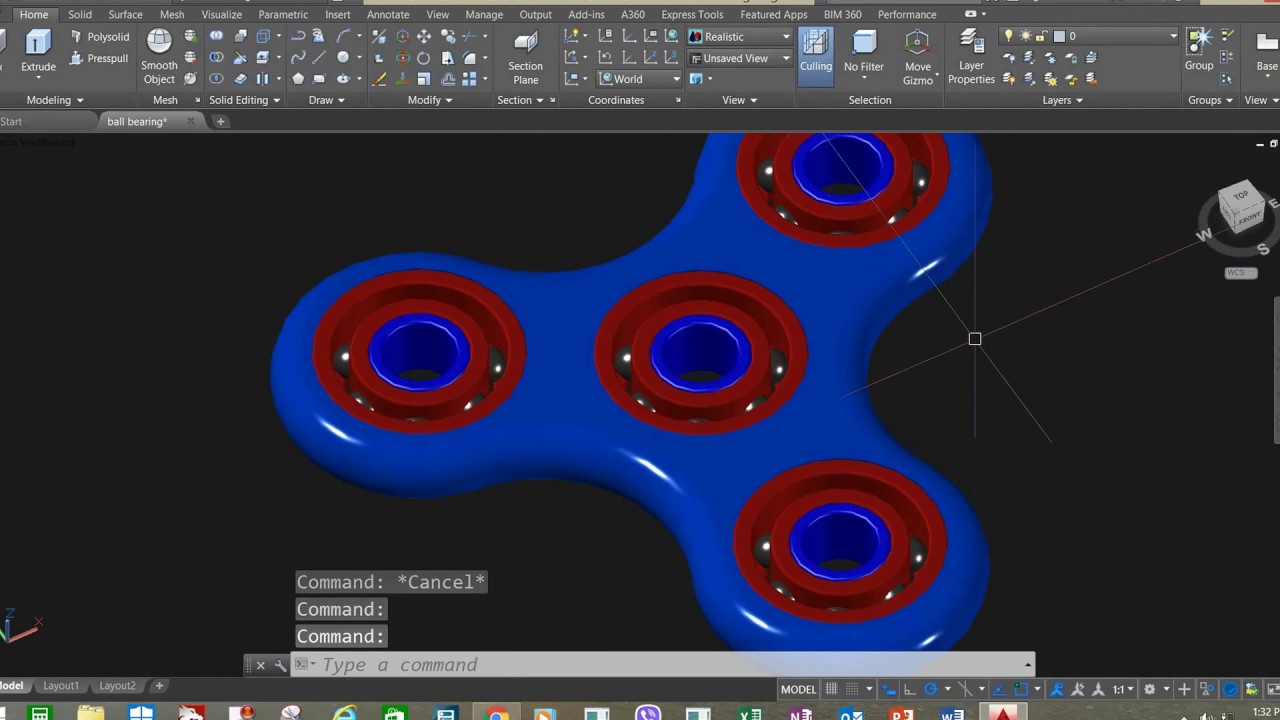Switch to the Solid ribbon tab
Image resolution: width=1280 pixels, height=720 pixels.
point(80,14)
